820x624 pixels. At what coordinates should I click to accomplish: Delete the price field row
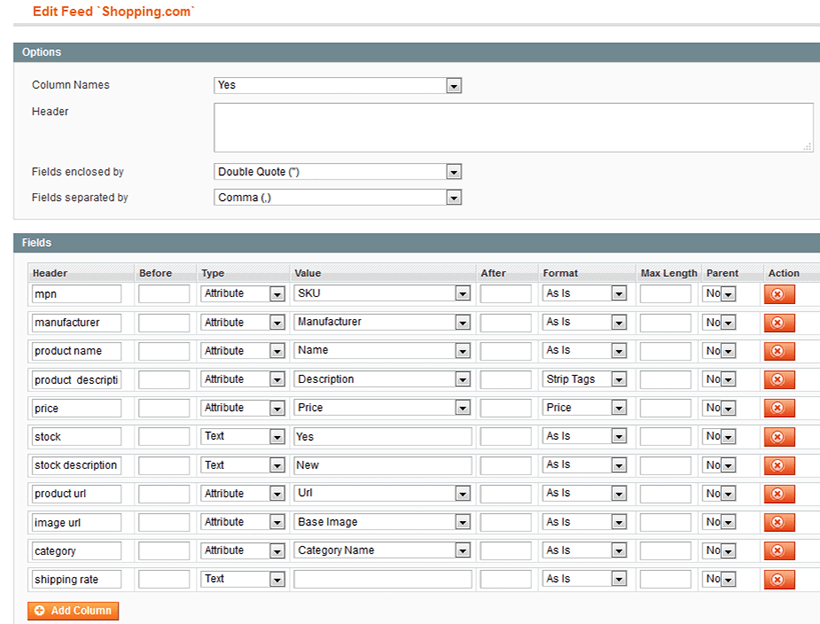click(x=779, y=408)
